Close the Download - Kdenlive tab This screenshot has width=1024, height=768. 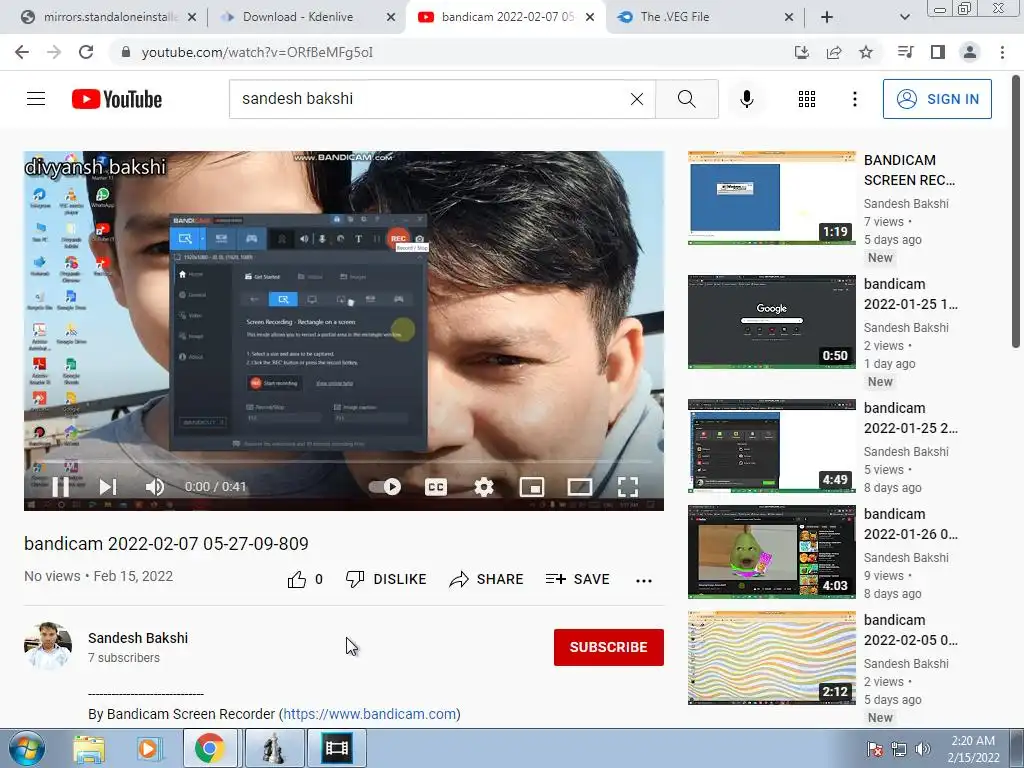tap(391, 17)
